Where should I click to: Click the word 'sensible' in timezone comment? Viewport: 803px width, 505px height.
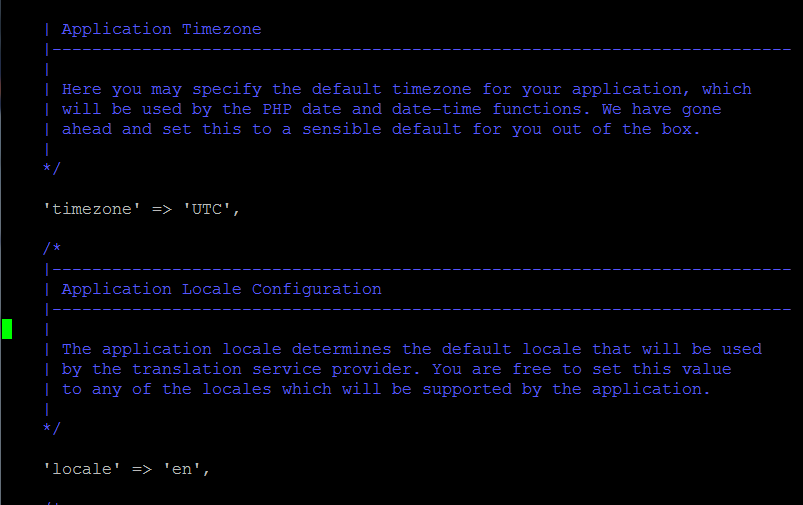[x=342, y=129]
